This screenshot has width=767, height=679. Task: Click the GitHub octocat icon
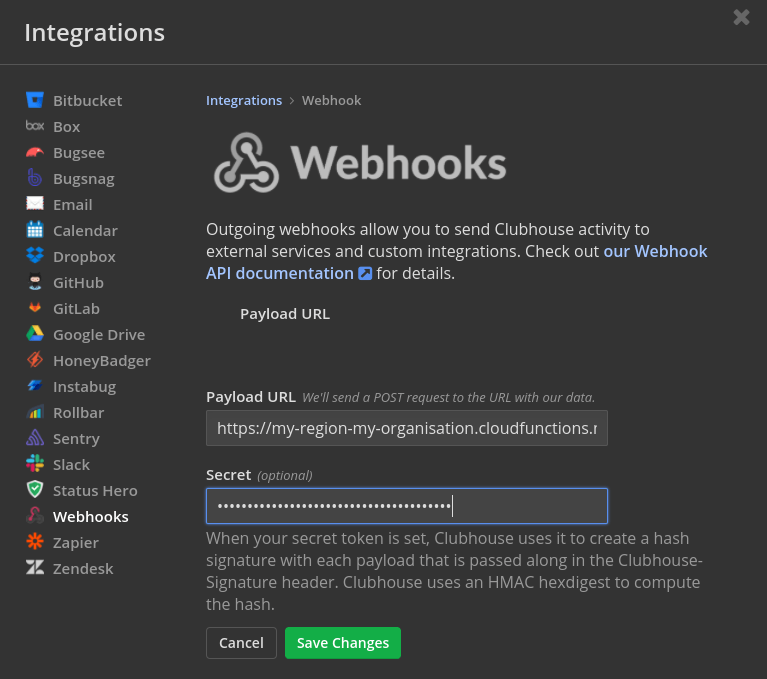click(x=35, y=282)
